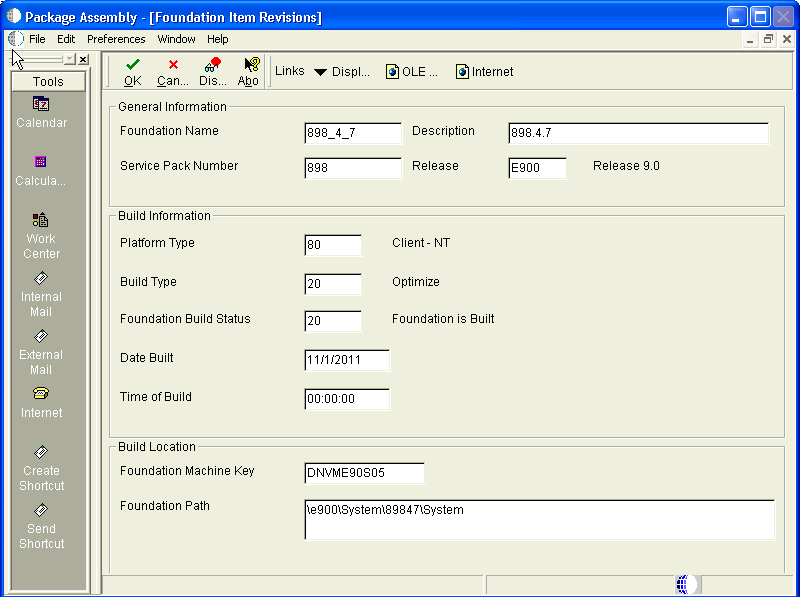Screen dimensions: 801x597
Task: Open the Work Center icon
Action: click(40, 220)
